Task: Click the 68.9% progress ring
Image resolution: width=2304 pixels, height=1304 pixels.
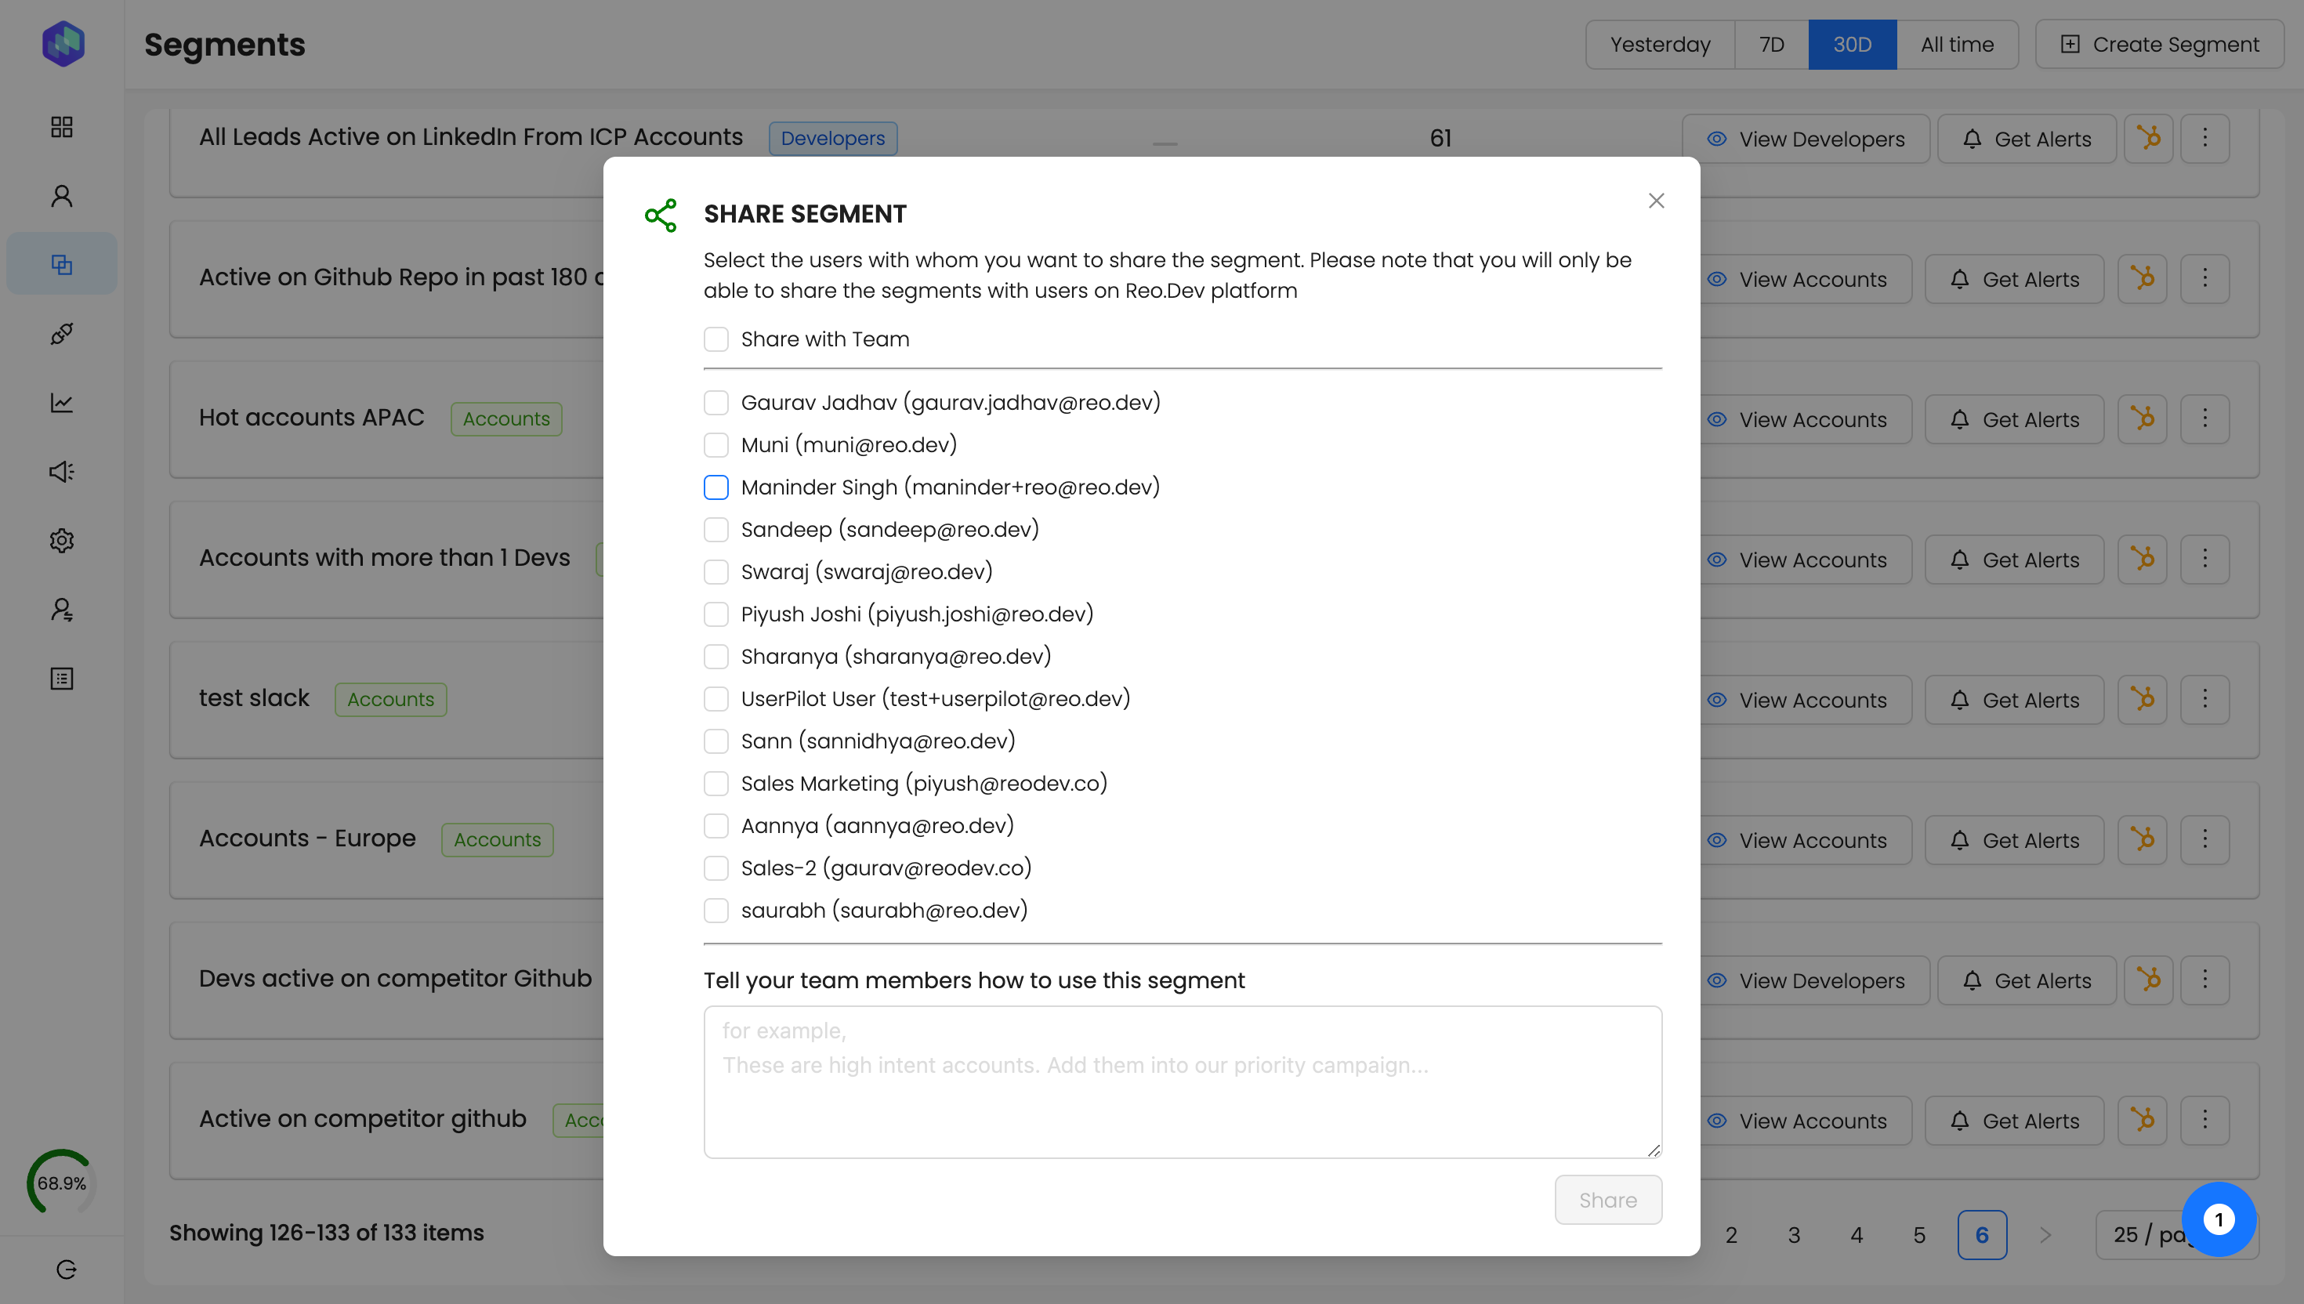Action: click(62, 1183)
